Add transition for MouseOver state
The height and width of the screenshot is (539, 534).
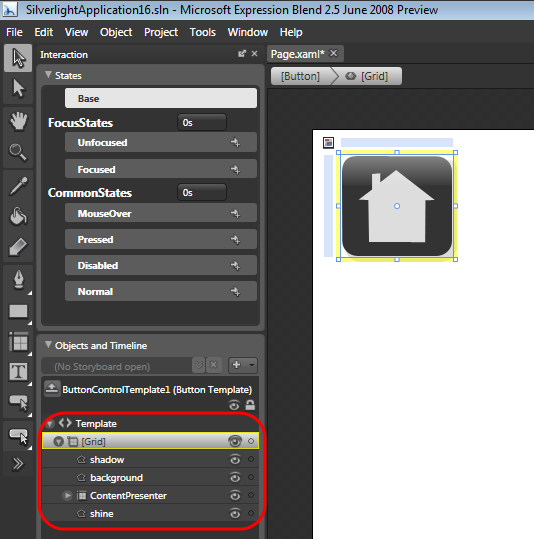tap(236, 213)
